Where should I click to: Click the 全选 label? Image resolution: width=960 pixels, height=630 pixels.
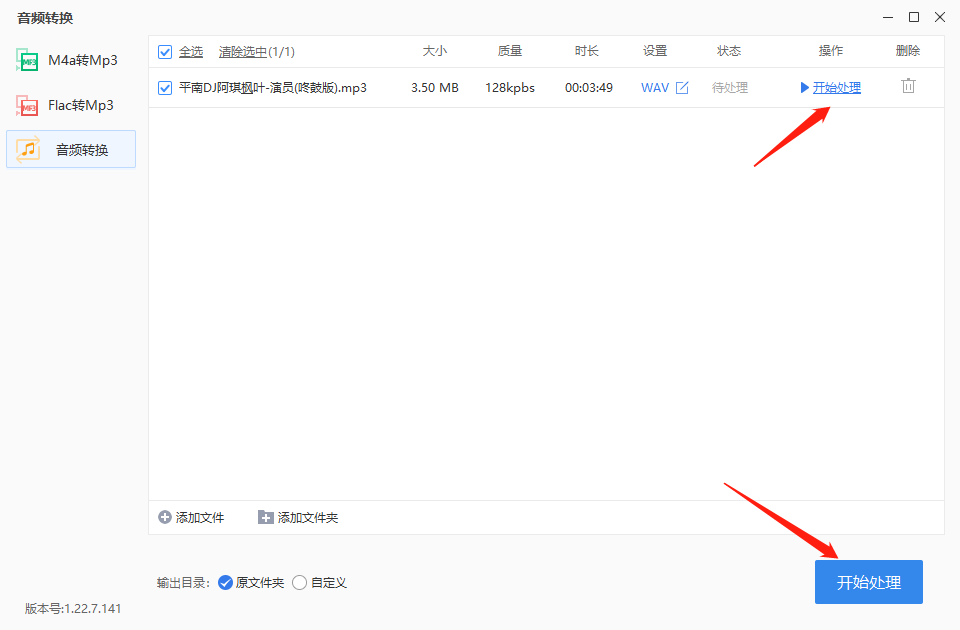point(190,52)
